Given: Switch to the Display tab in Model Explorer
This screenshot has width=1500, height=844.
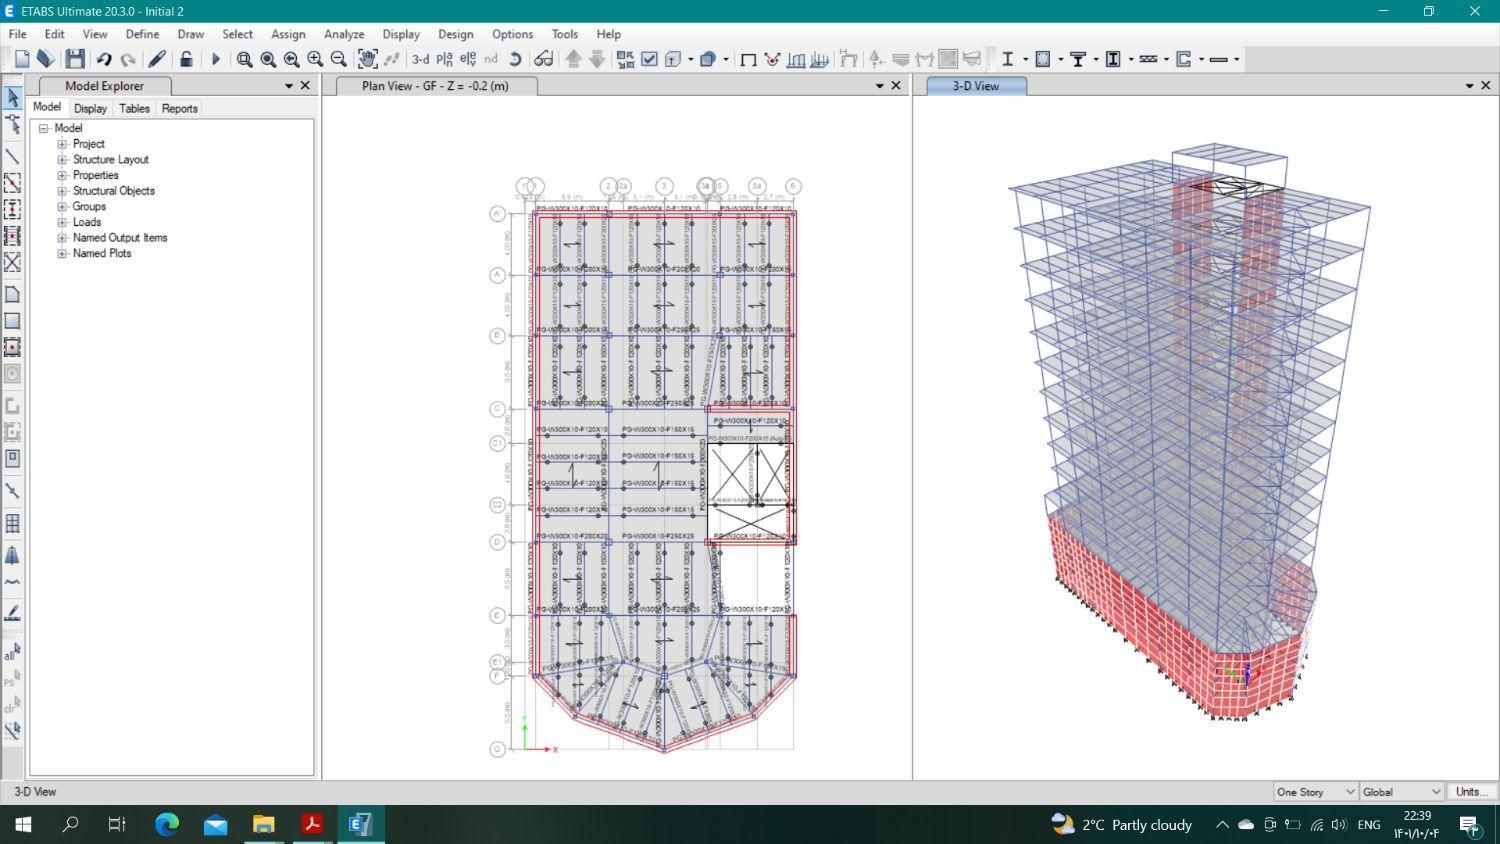Looking at the screenshot, I should (x=90, y=108).
